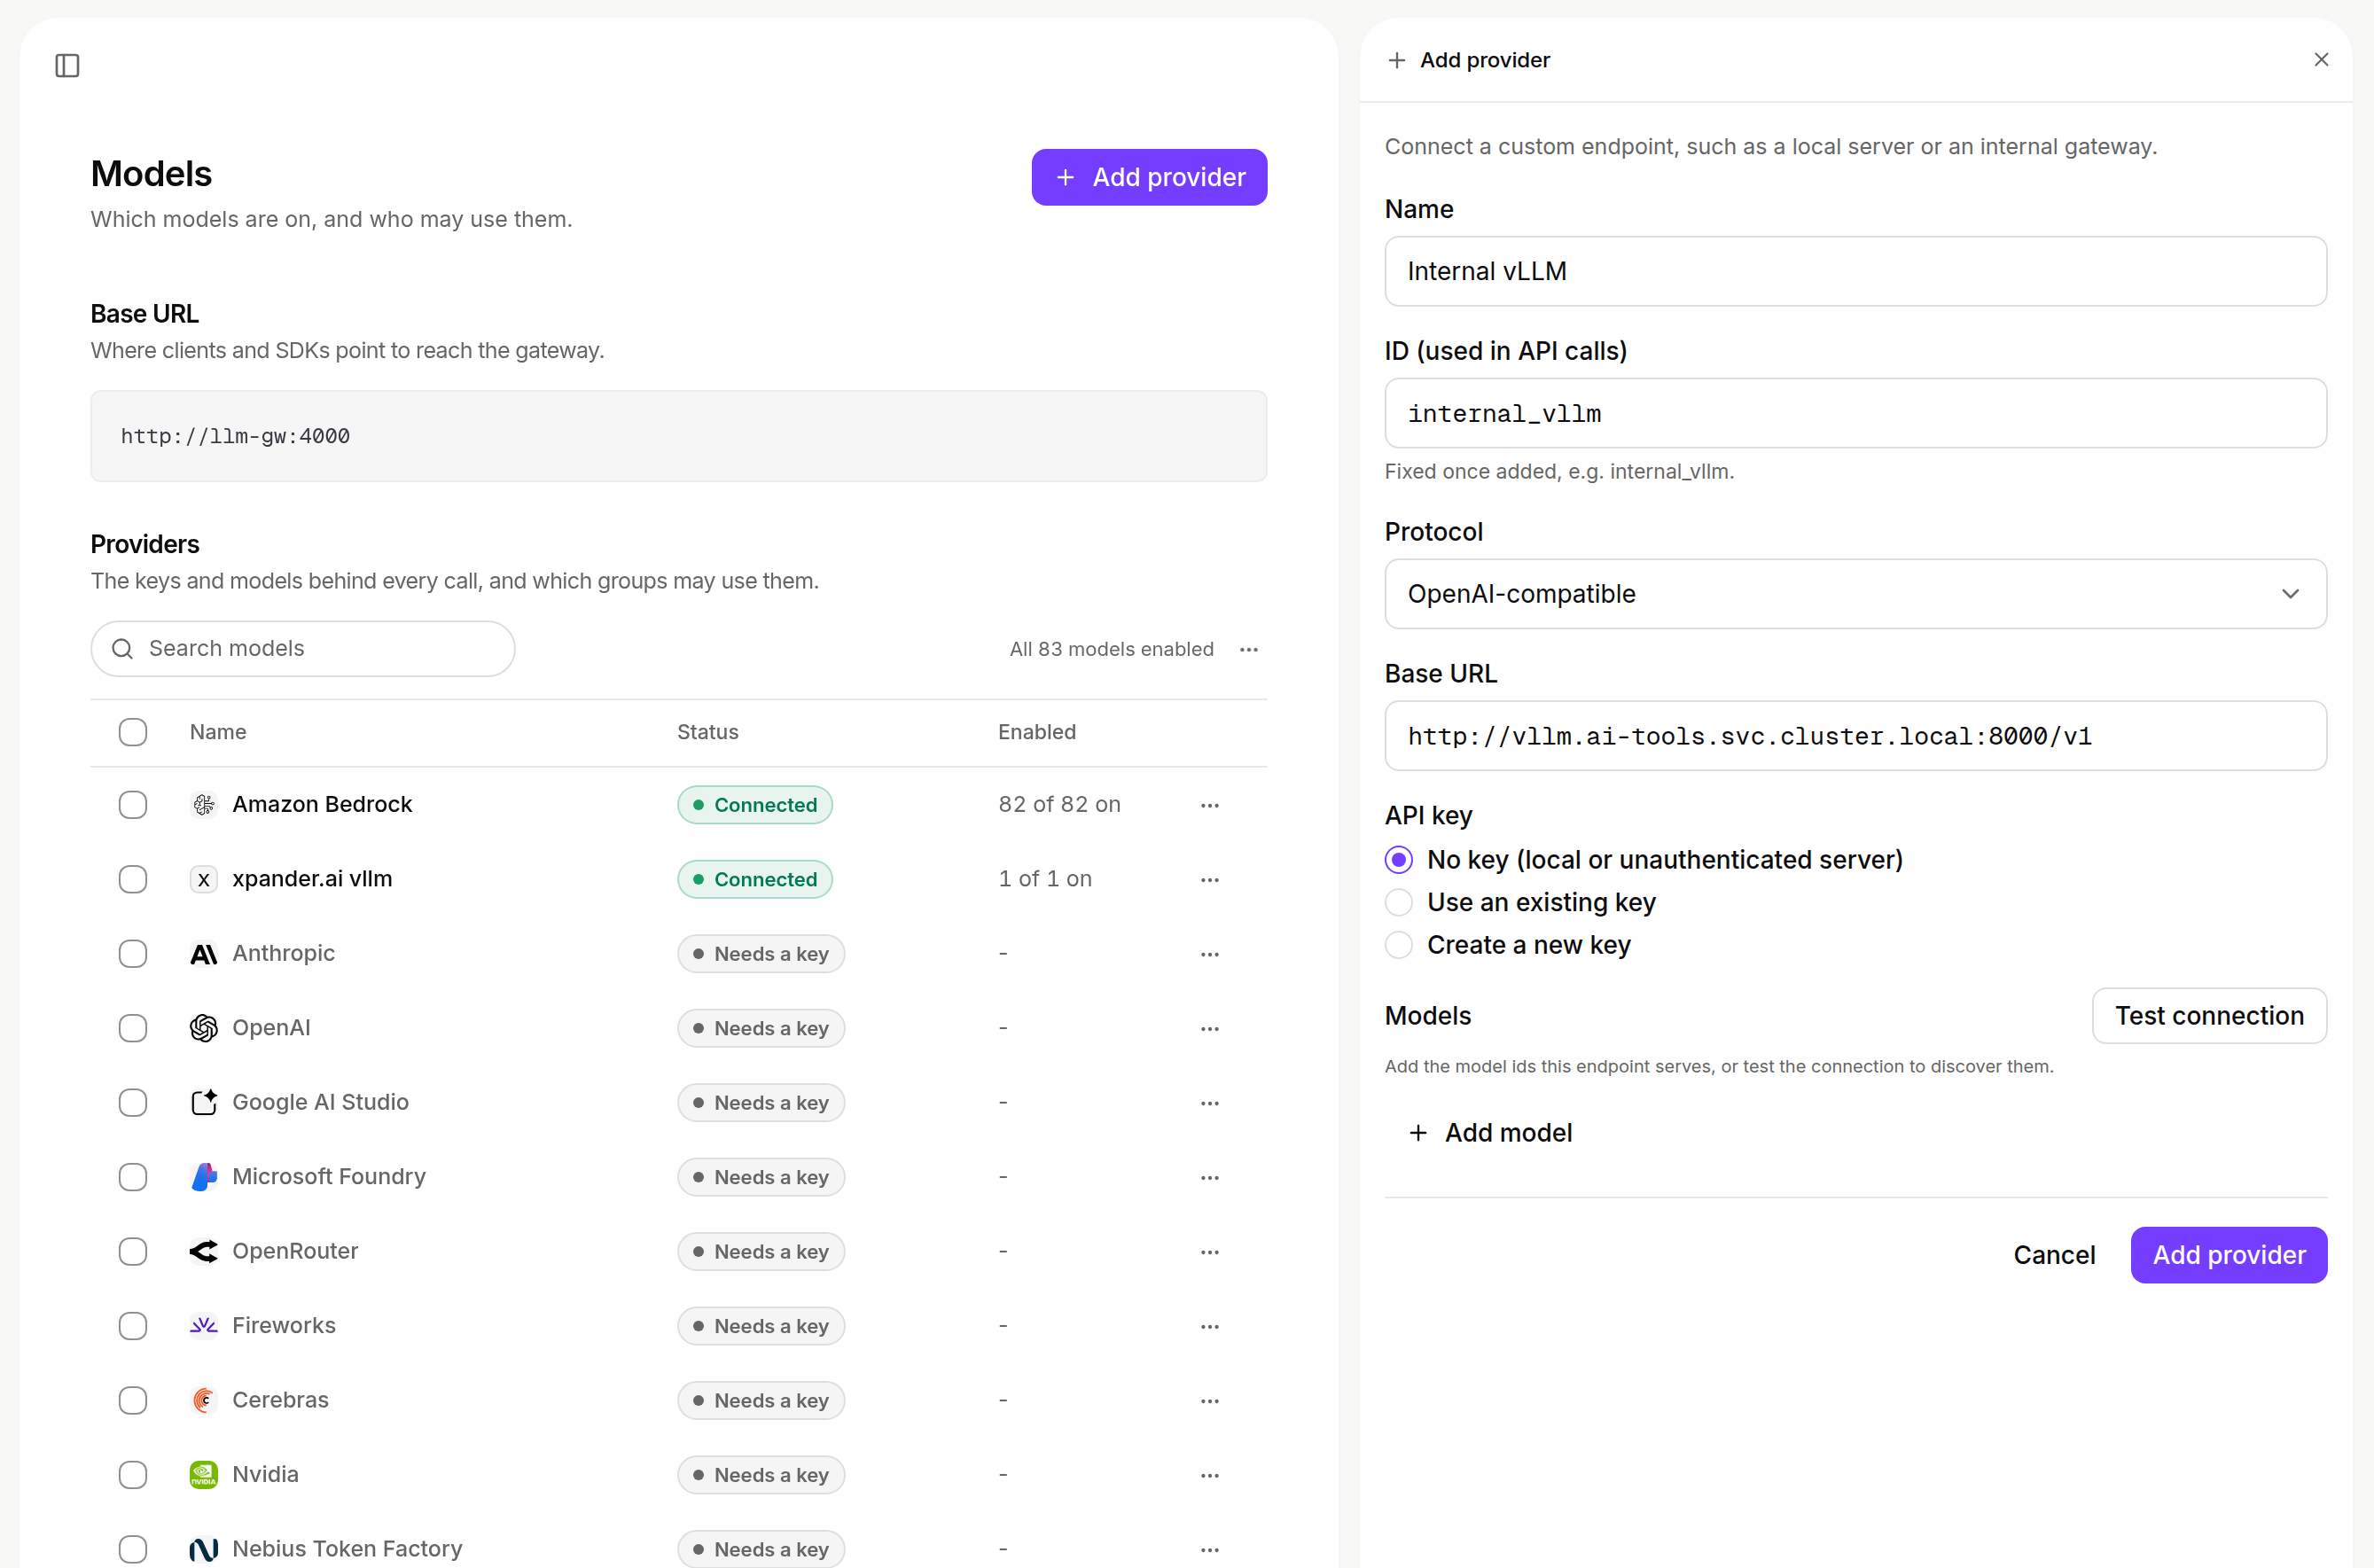
Task: Submit with the Add provider button at the panel's bottom
Action: (x=2228, y=1255)
